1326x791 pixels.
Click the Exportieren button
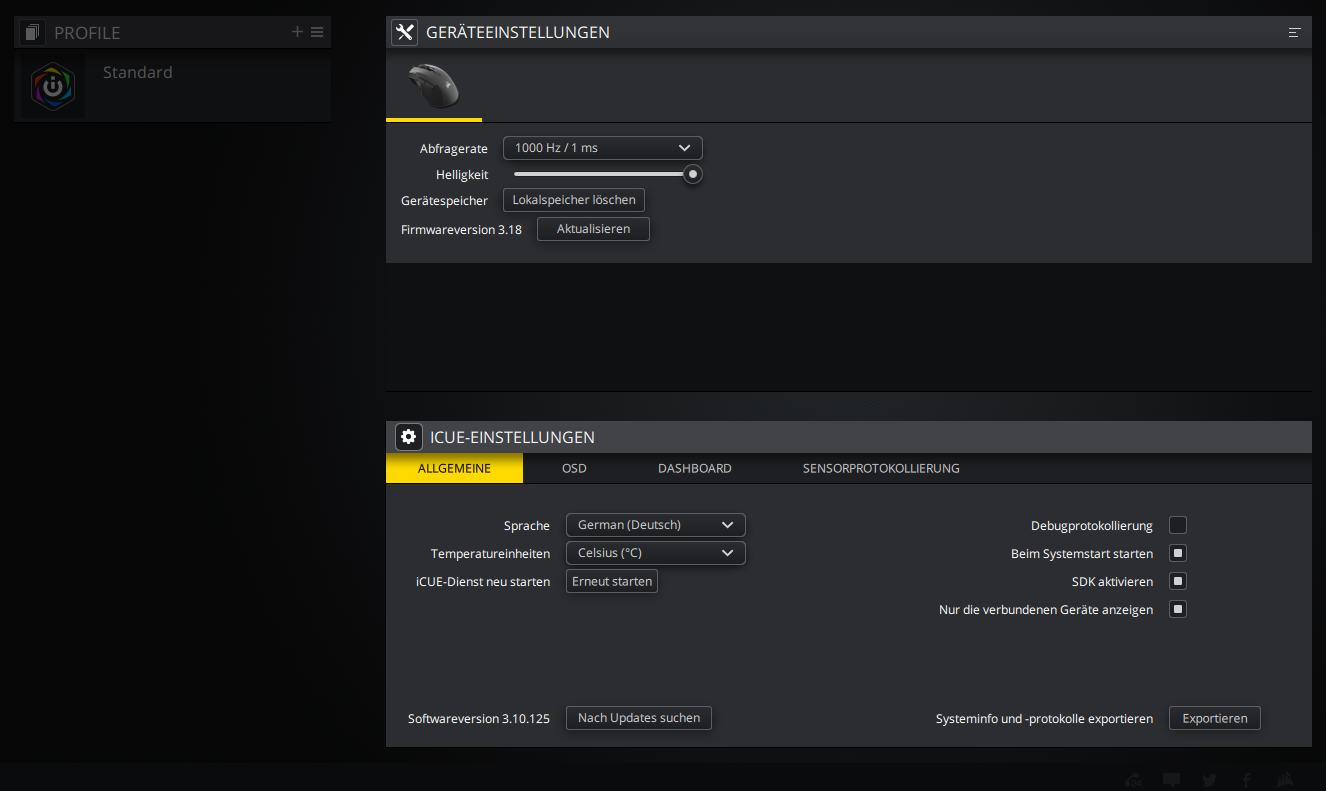[x=1215, y=718]
